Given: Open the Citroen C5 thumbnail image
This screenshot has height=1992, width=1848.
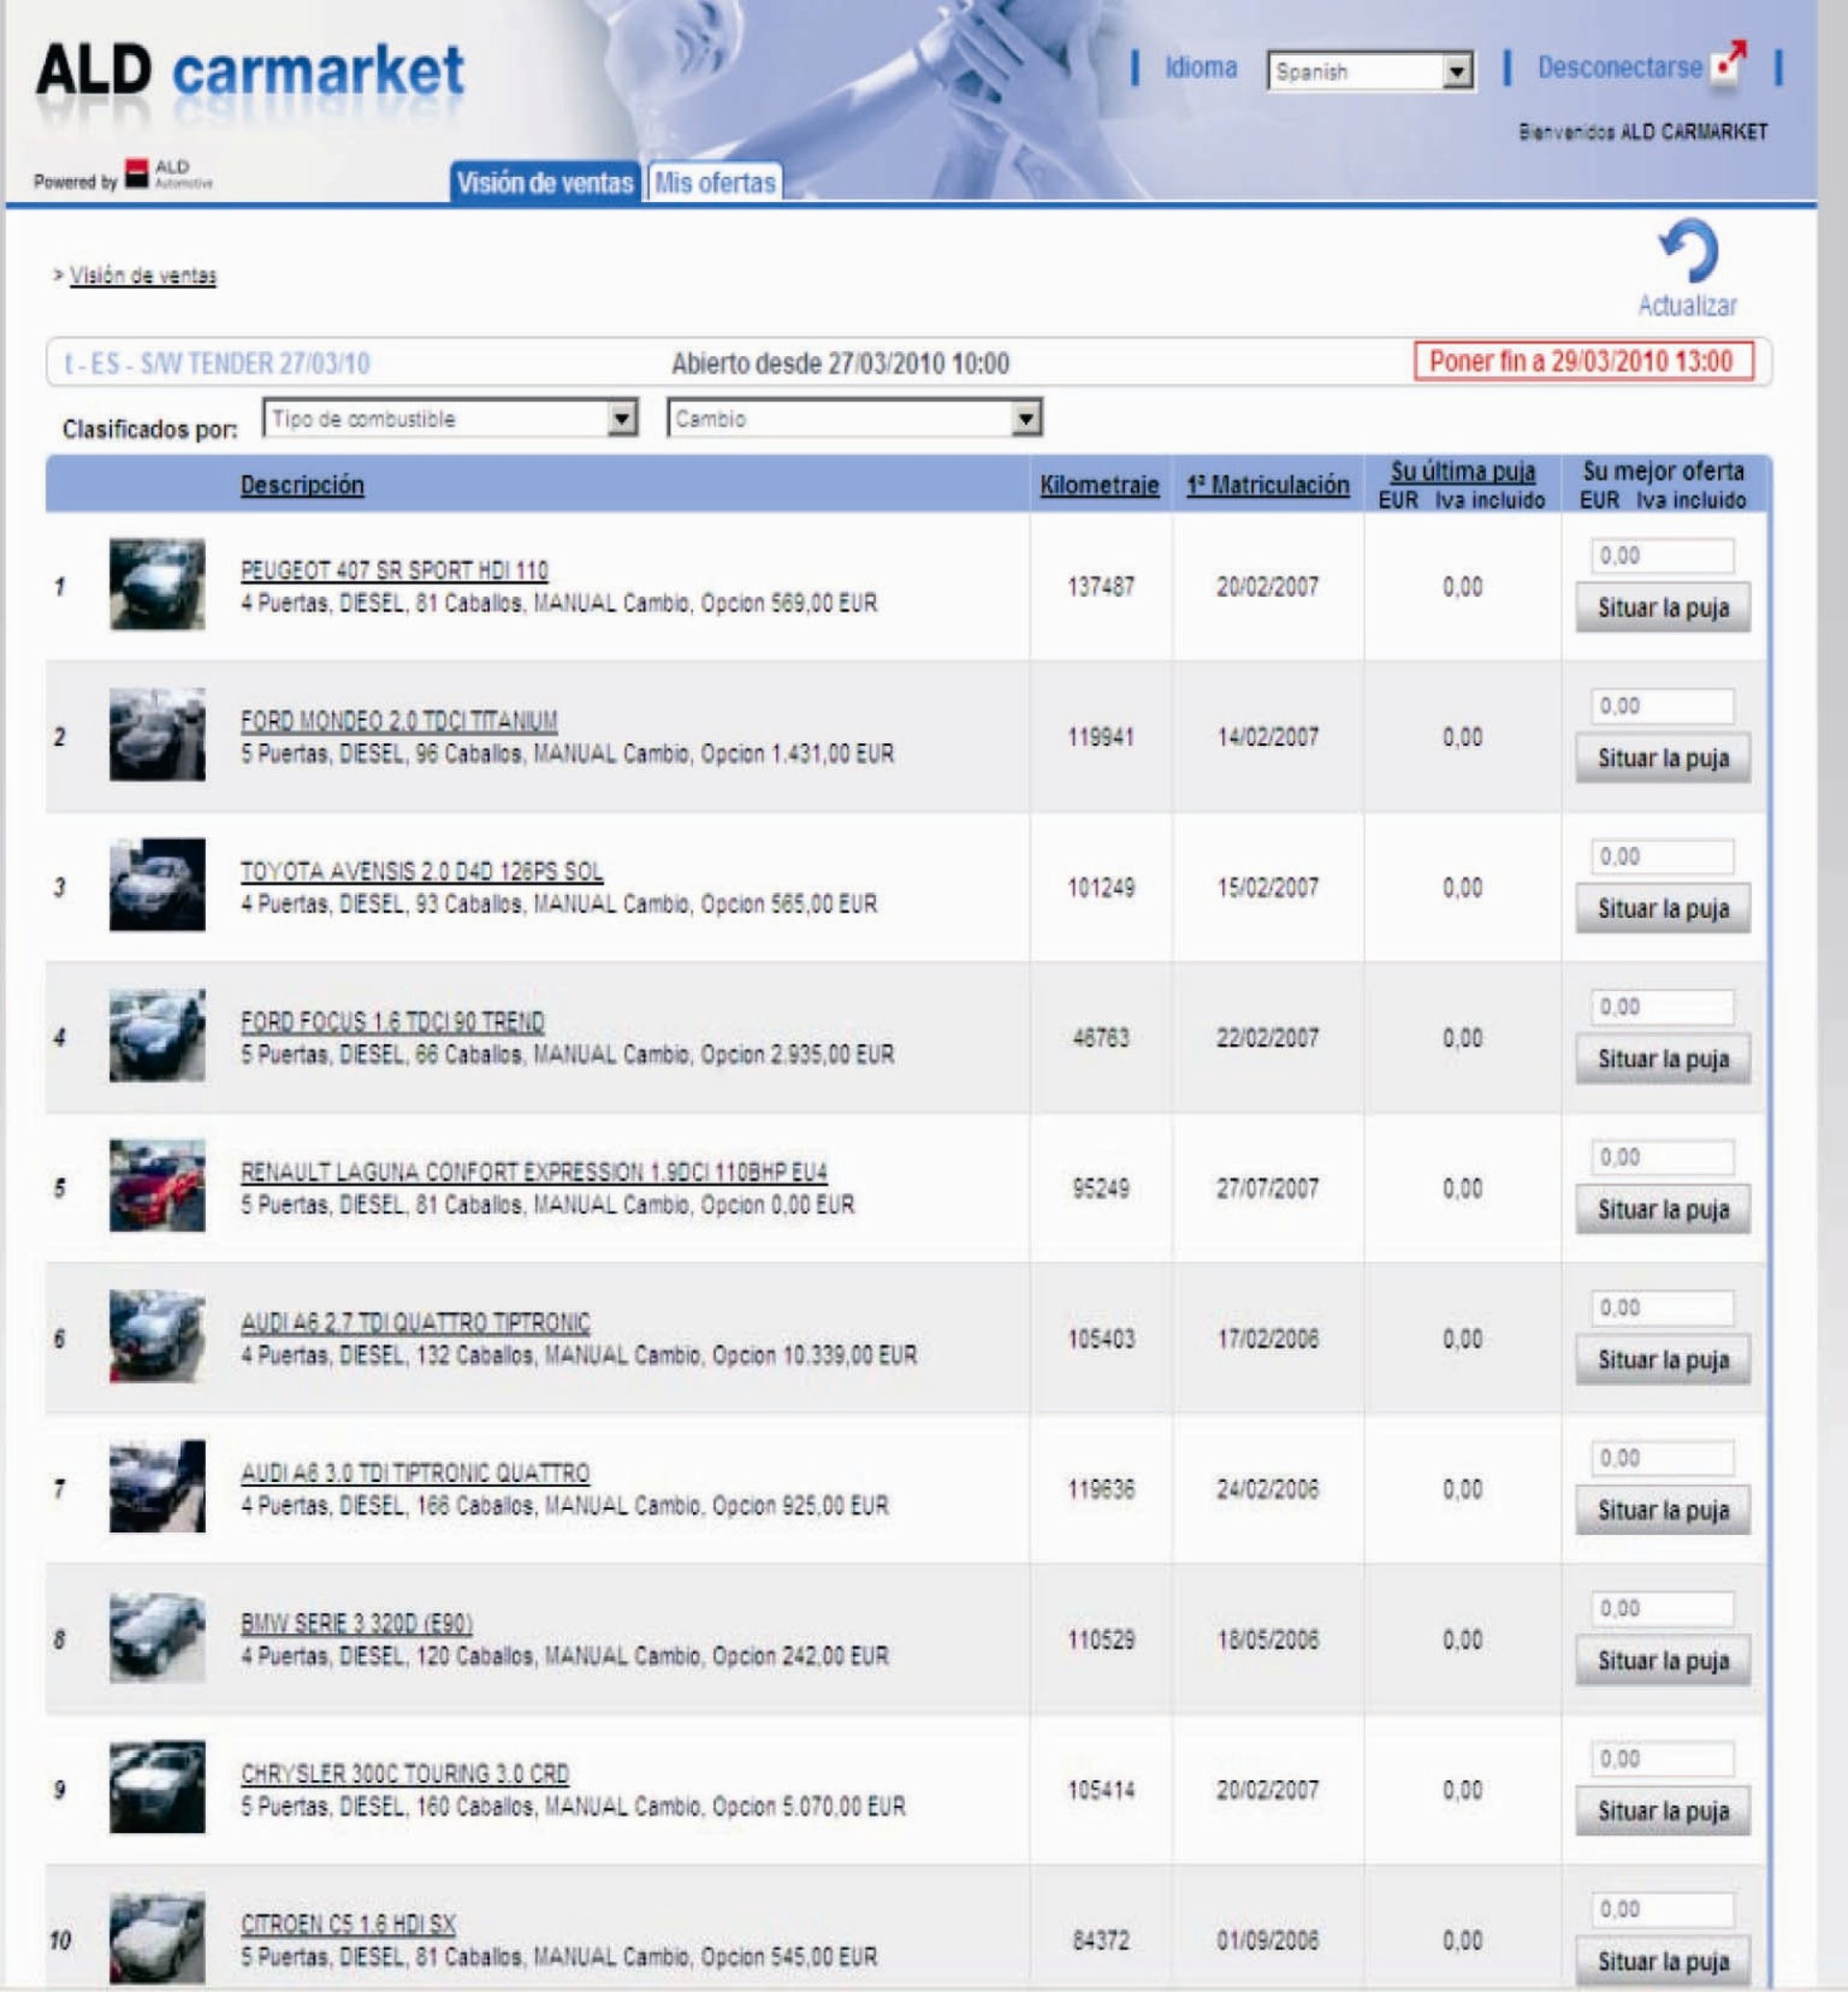Looking at the screenshot, I should tap(157, 1938).
